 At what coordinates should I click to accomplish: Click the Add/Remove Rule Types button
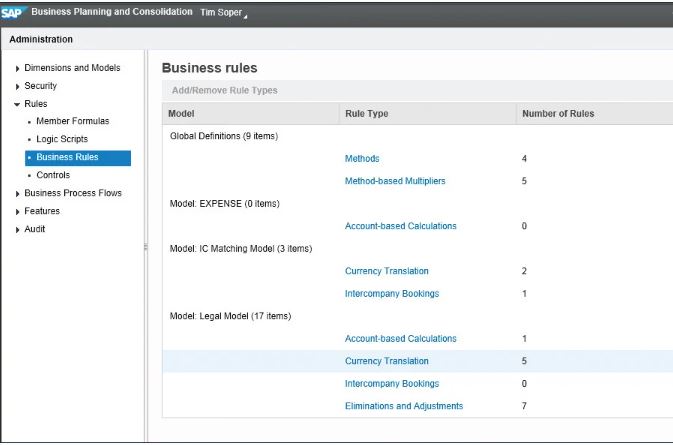224,91
